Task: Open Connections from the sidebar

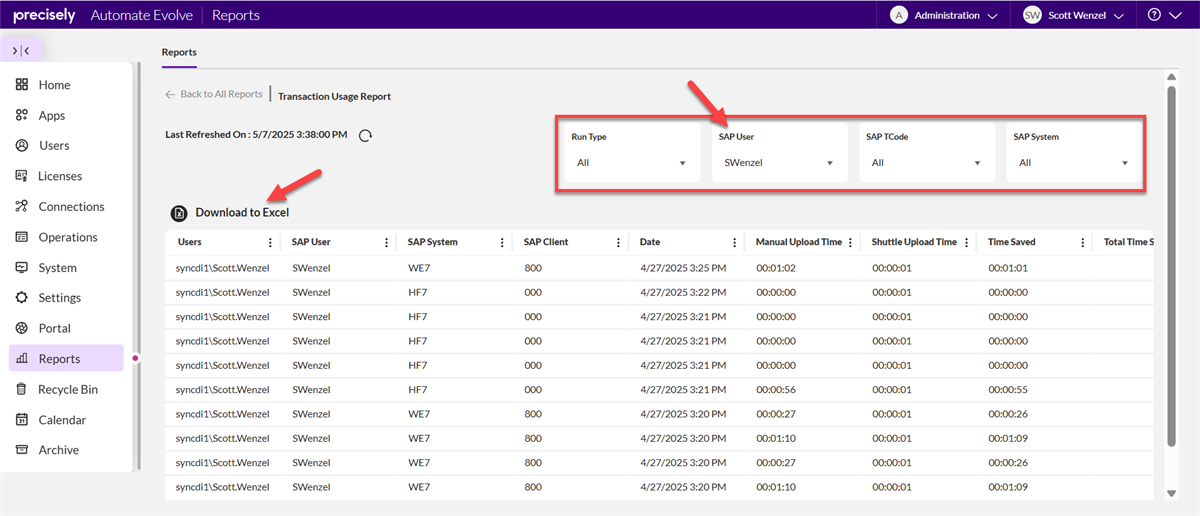Action: 70,206
